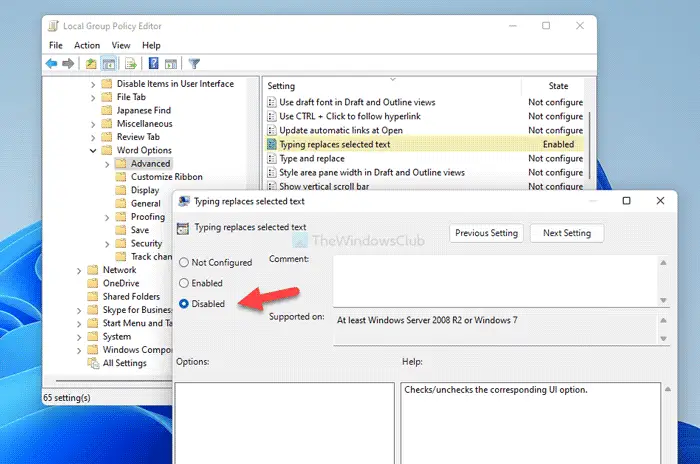Expand the Proofing tree node

[107, 218]
